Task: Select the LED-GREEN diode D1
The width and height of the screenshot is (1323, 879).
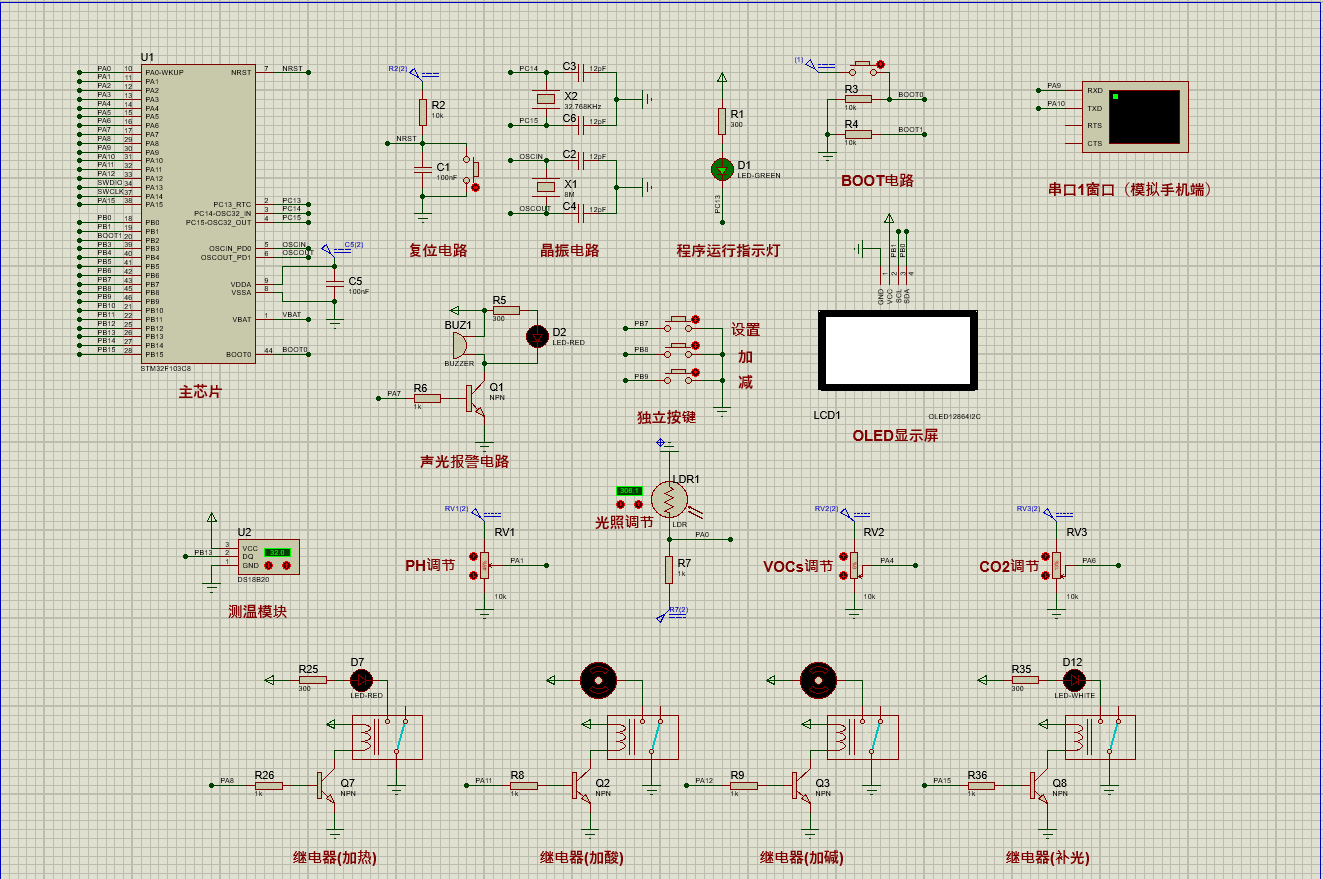Action: pos(722,169)
